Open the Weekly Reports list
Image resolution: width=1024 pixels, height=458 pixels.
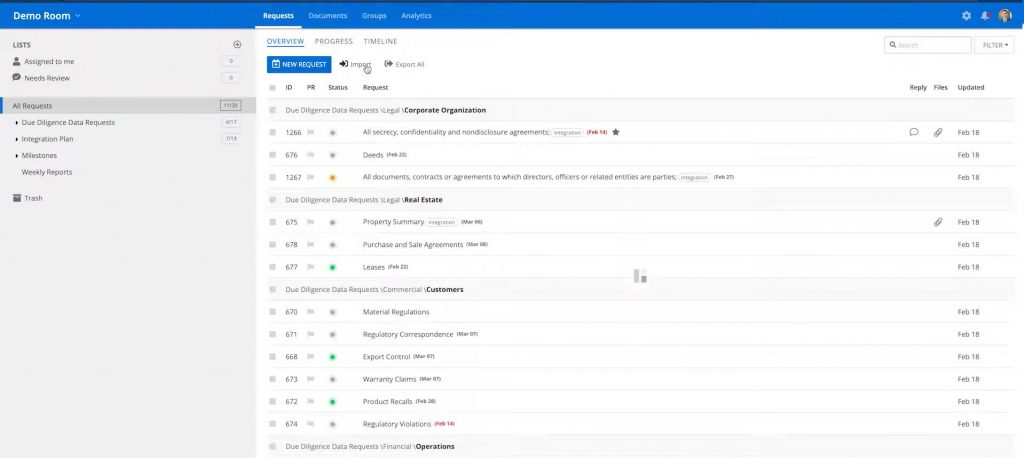(47, 172)
